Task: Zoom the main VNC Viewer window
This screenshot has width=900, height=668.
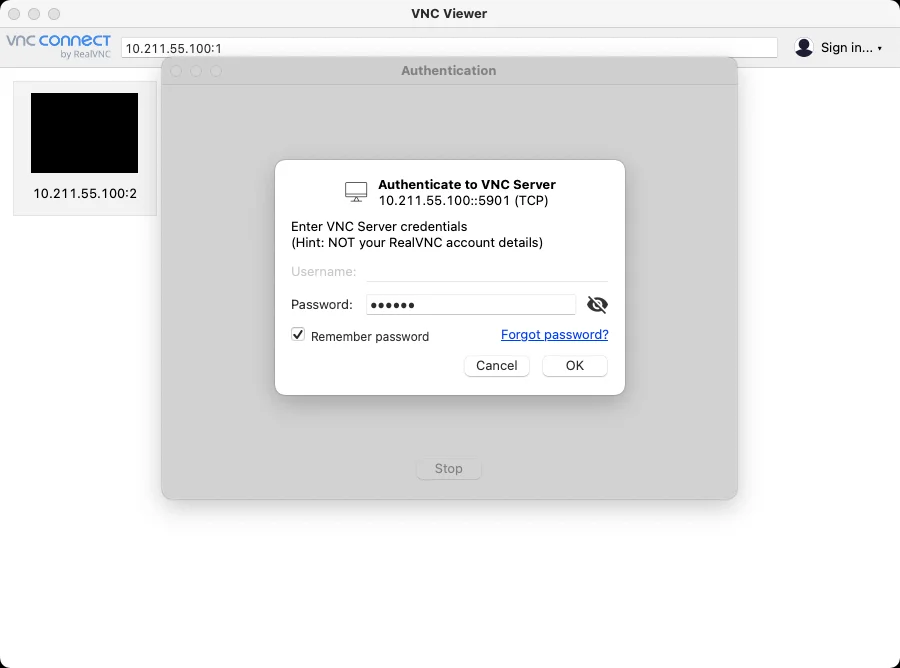Action: coord(53,13)
